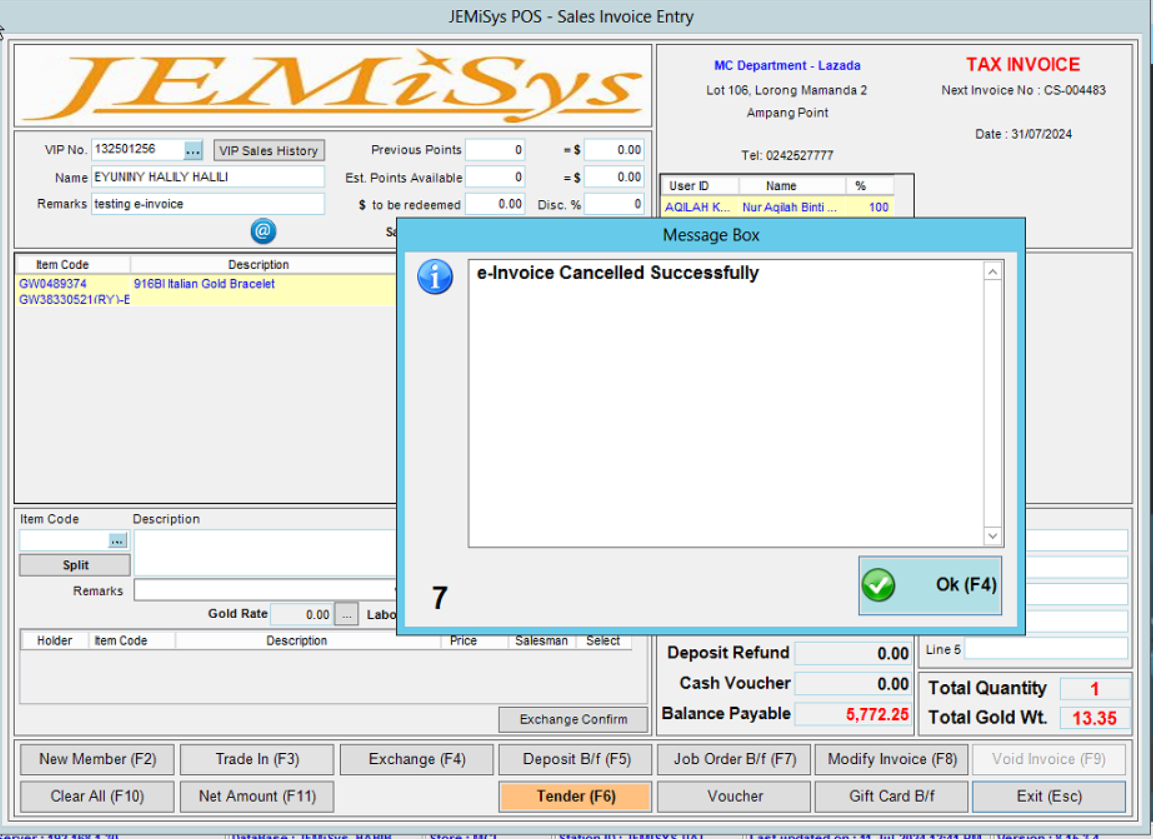Open VIP Sales History
1153x839 pixels.
tap(268, 149)
